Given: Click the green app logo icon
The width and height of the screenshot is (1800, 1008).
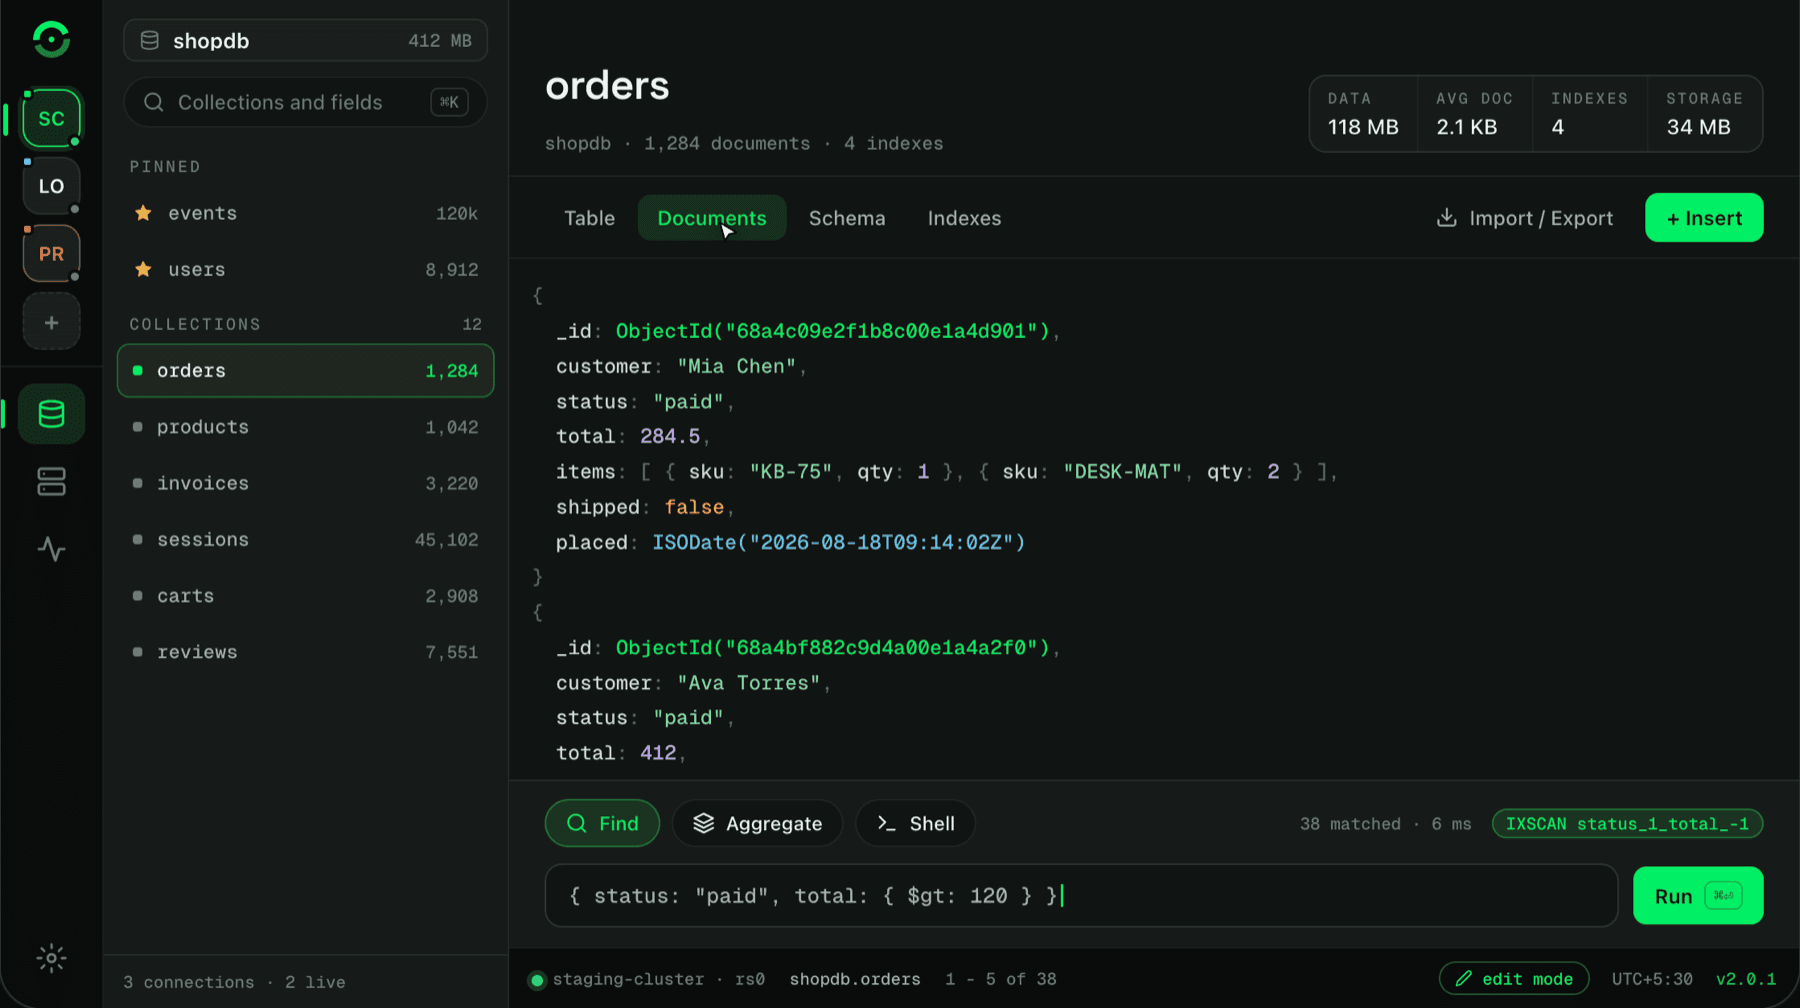Looking at the screenshot, I should (x=51, y=40).
